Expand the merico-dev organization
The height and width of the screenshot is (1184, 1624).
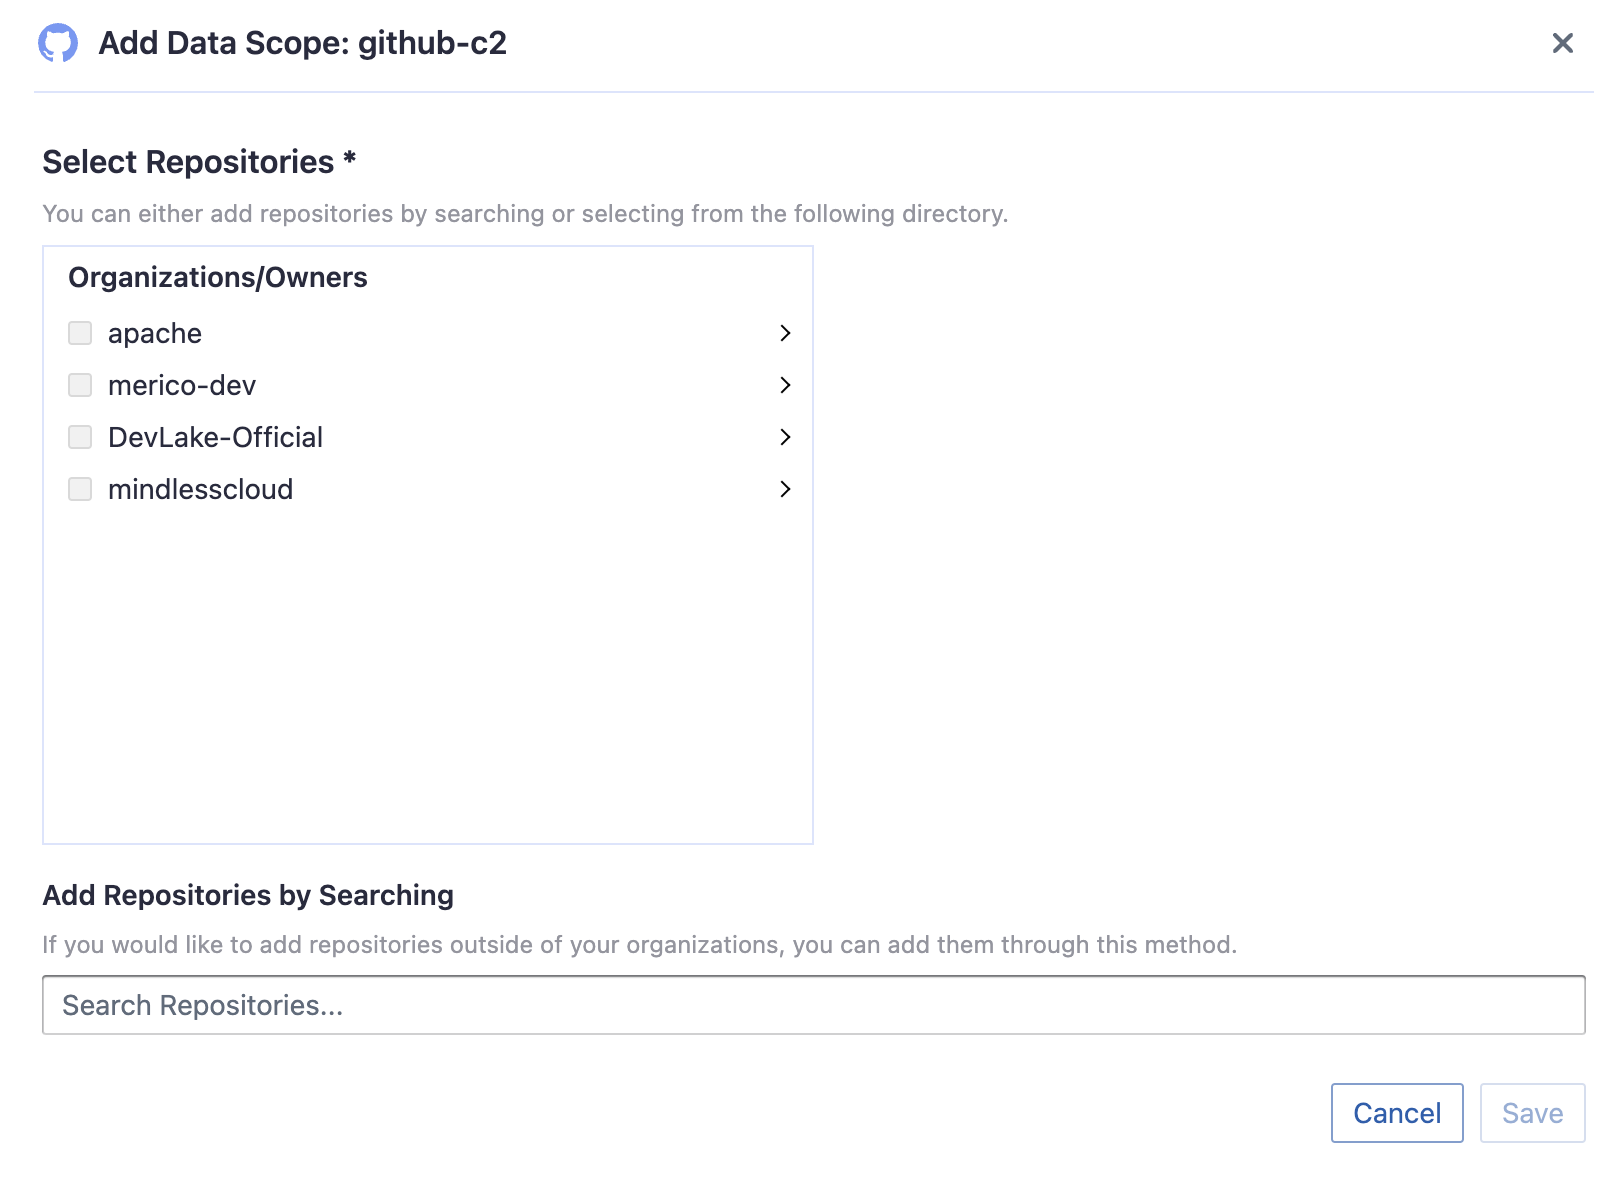point(786,385)
